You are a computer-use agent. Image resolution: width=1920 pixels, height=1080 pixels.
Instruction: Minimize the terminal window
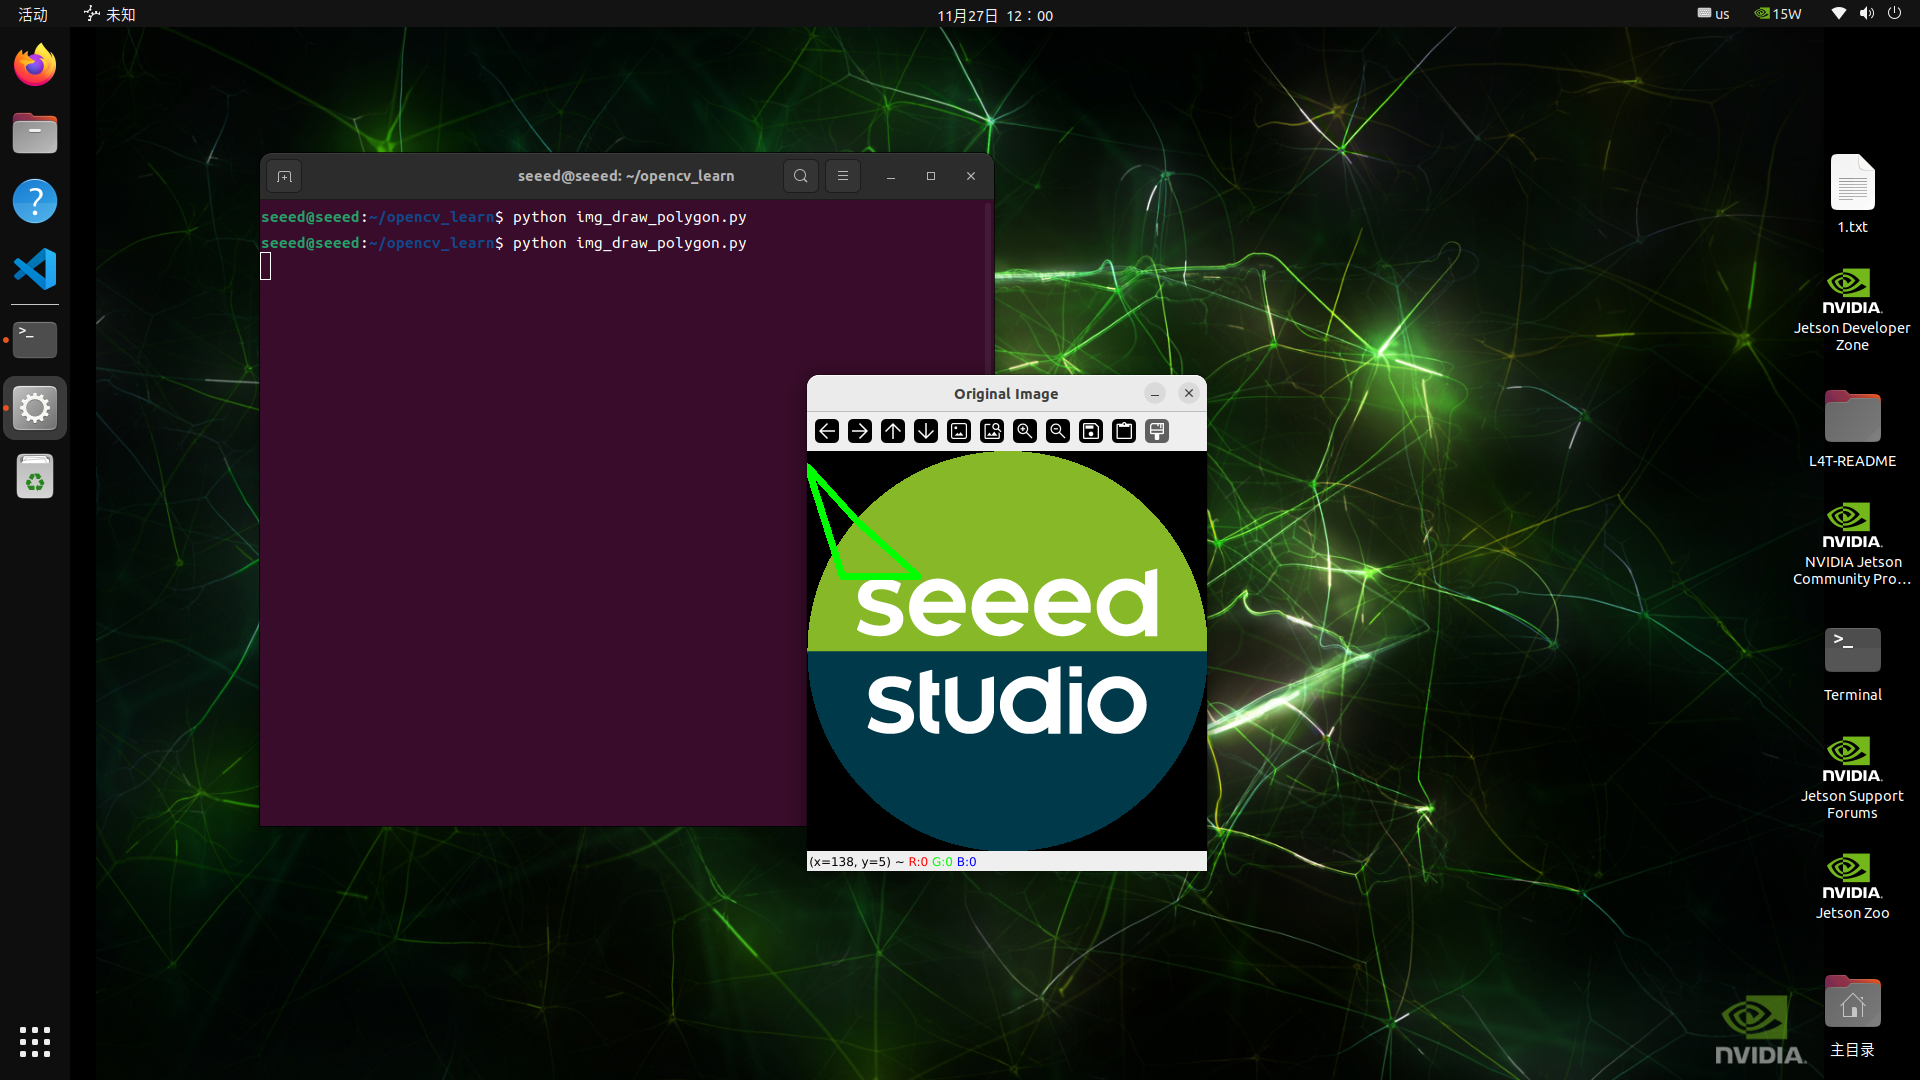click(891, 176)
